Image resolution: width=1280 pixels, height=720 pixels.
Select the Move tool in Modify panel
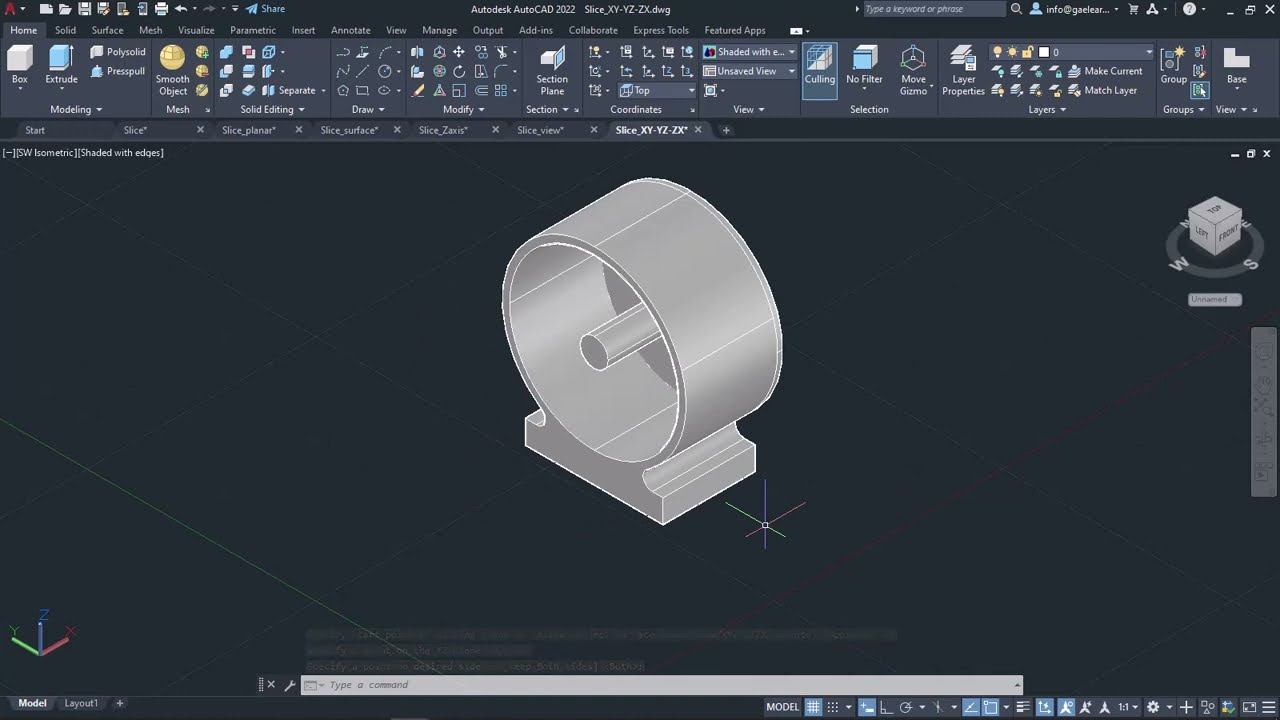point(458,52)
